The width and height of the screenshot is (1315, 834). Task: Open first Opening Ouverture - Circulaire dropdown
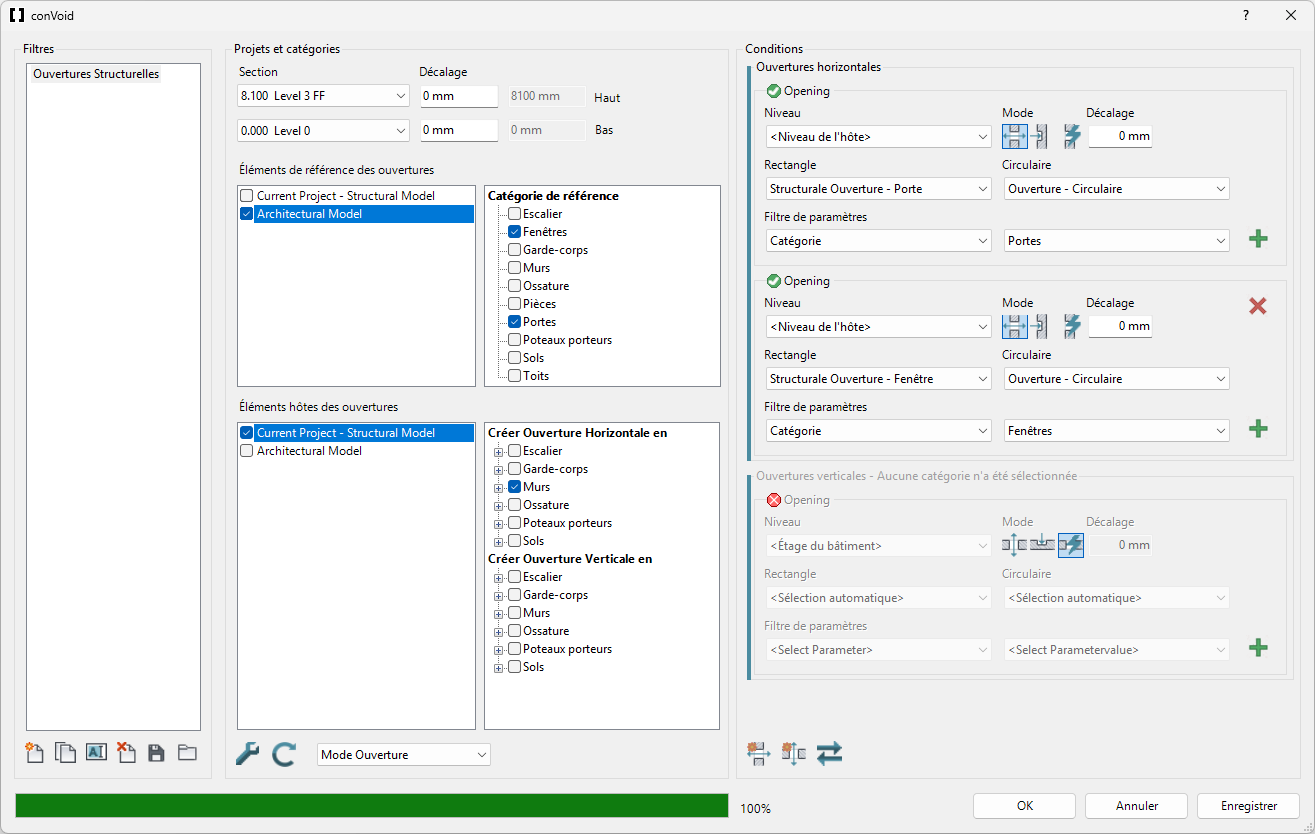tap(1117, 189)
